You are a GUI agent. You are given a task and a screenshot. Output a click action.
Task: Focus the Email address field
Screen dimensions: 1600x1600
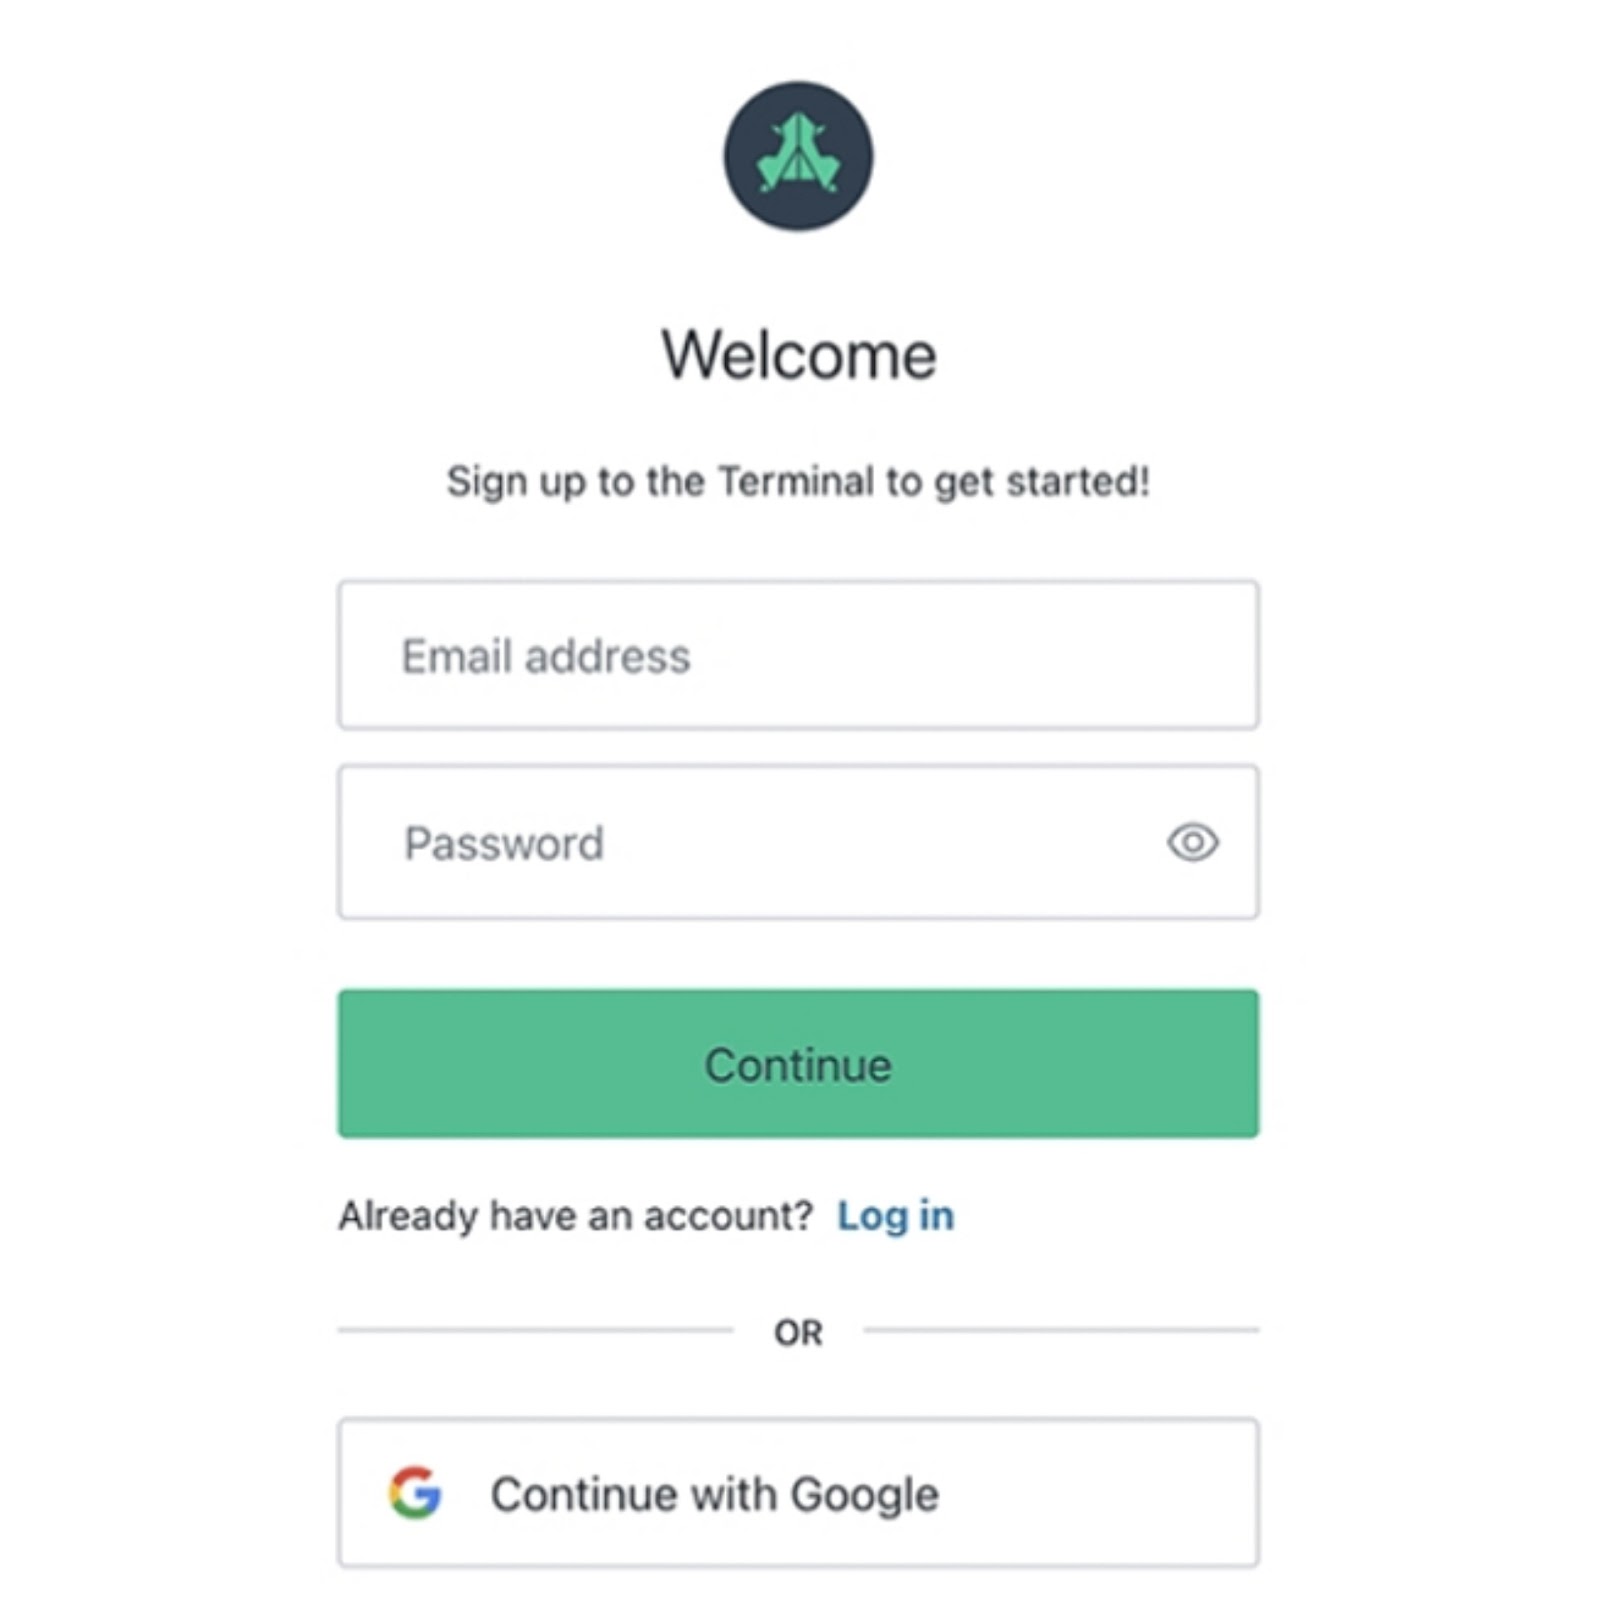click(x=798, y=655)
